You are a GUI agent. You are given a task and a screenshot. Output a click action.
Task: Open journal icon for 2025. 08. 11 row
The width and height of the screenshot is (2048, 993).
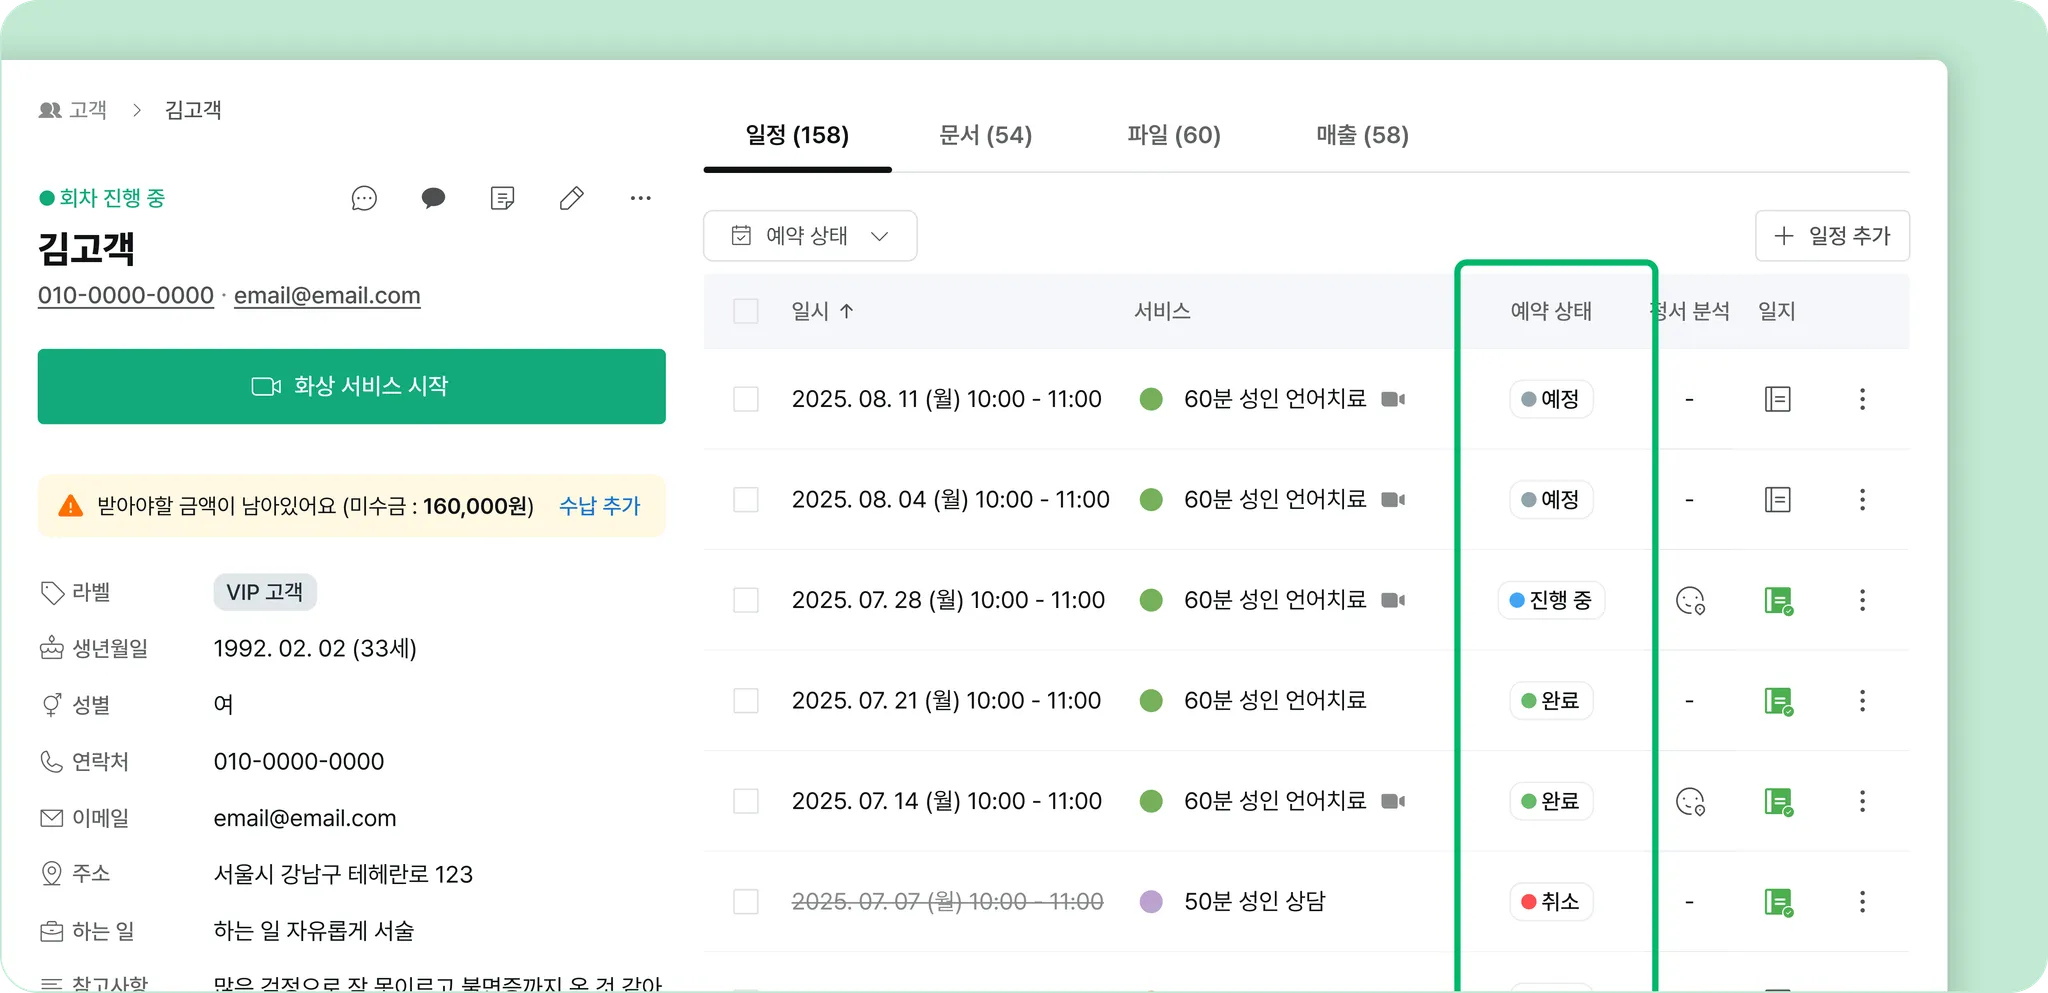coord(1778,399)
